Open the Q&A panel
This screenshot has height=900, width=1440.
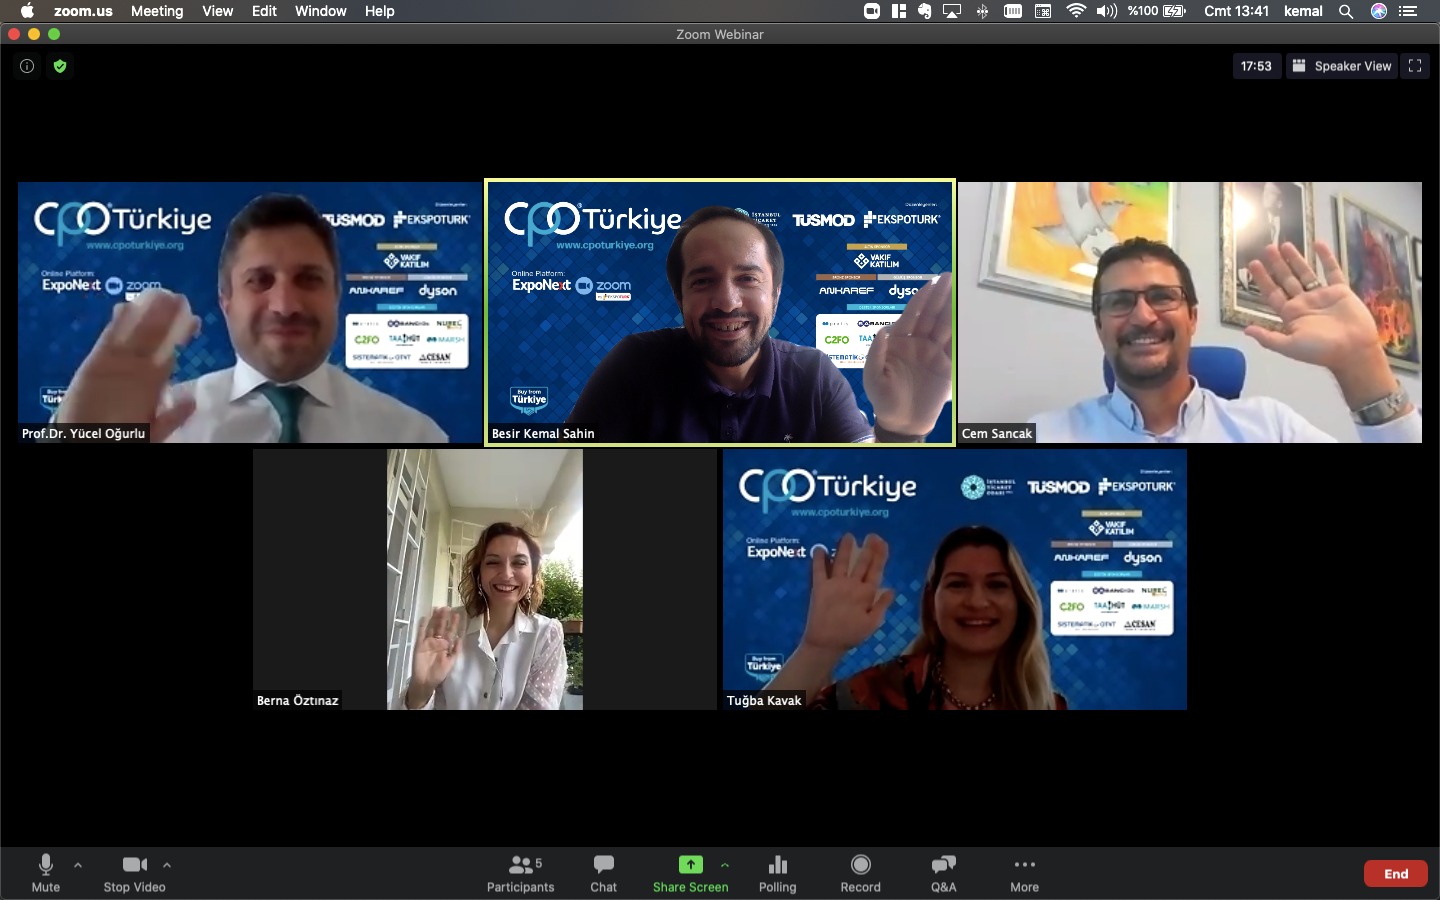(943, 872)
